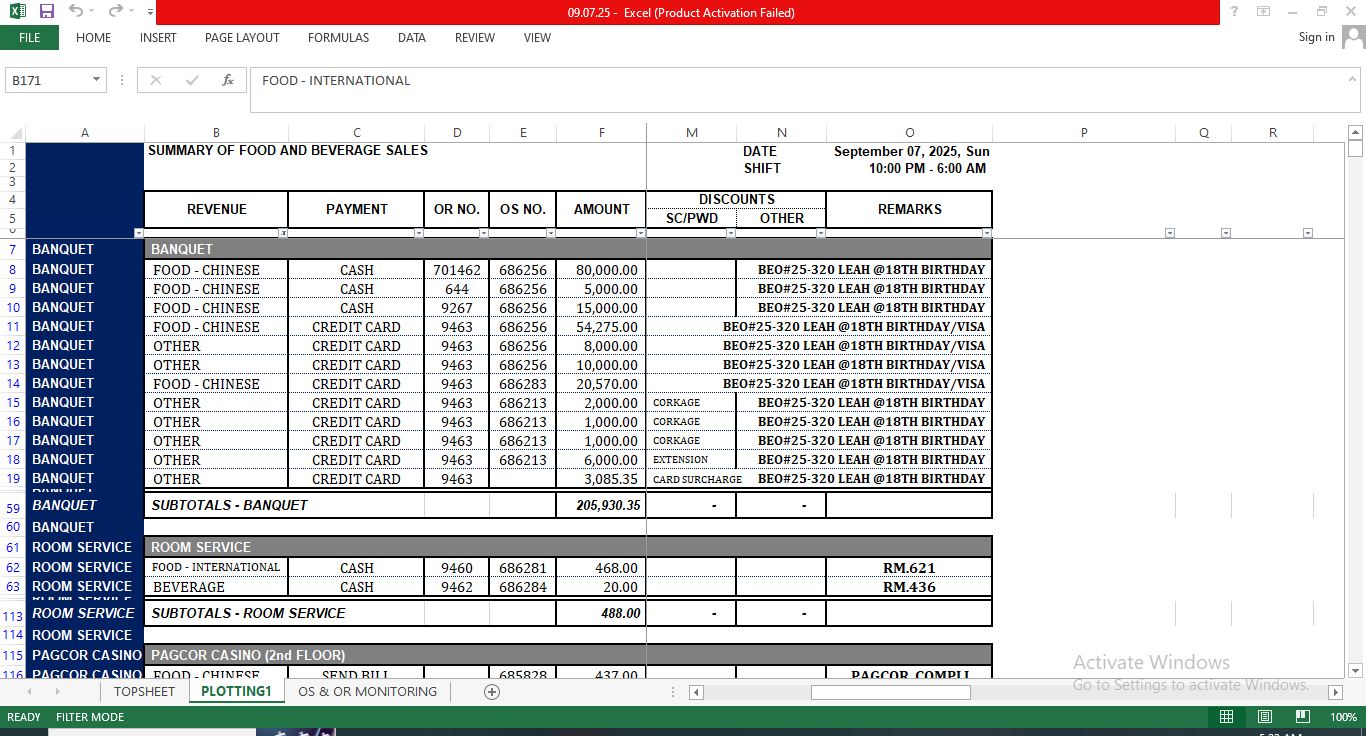Switch to OS & OR MONITORING sheet tab
1366x736 pixels.
(x=367, y=692)
